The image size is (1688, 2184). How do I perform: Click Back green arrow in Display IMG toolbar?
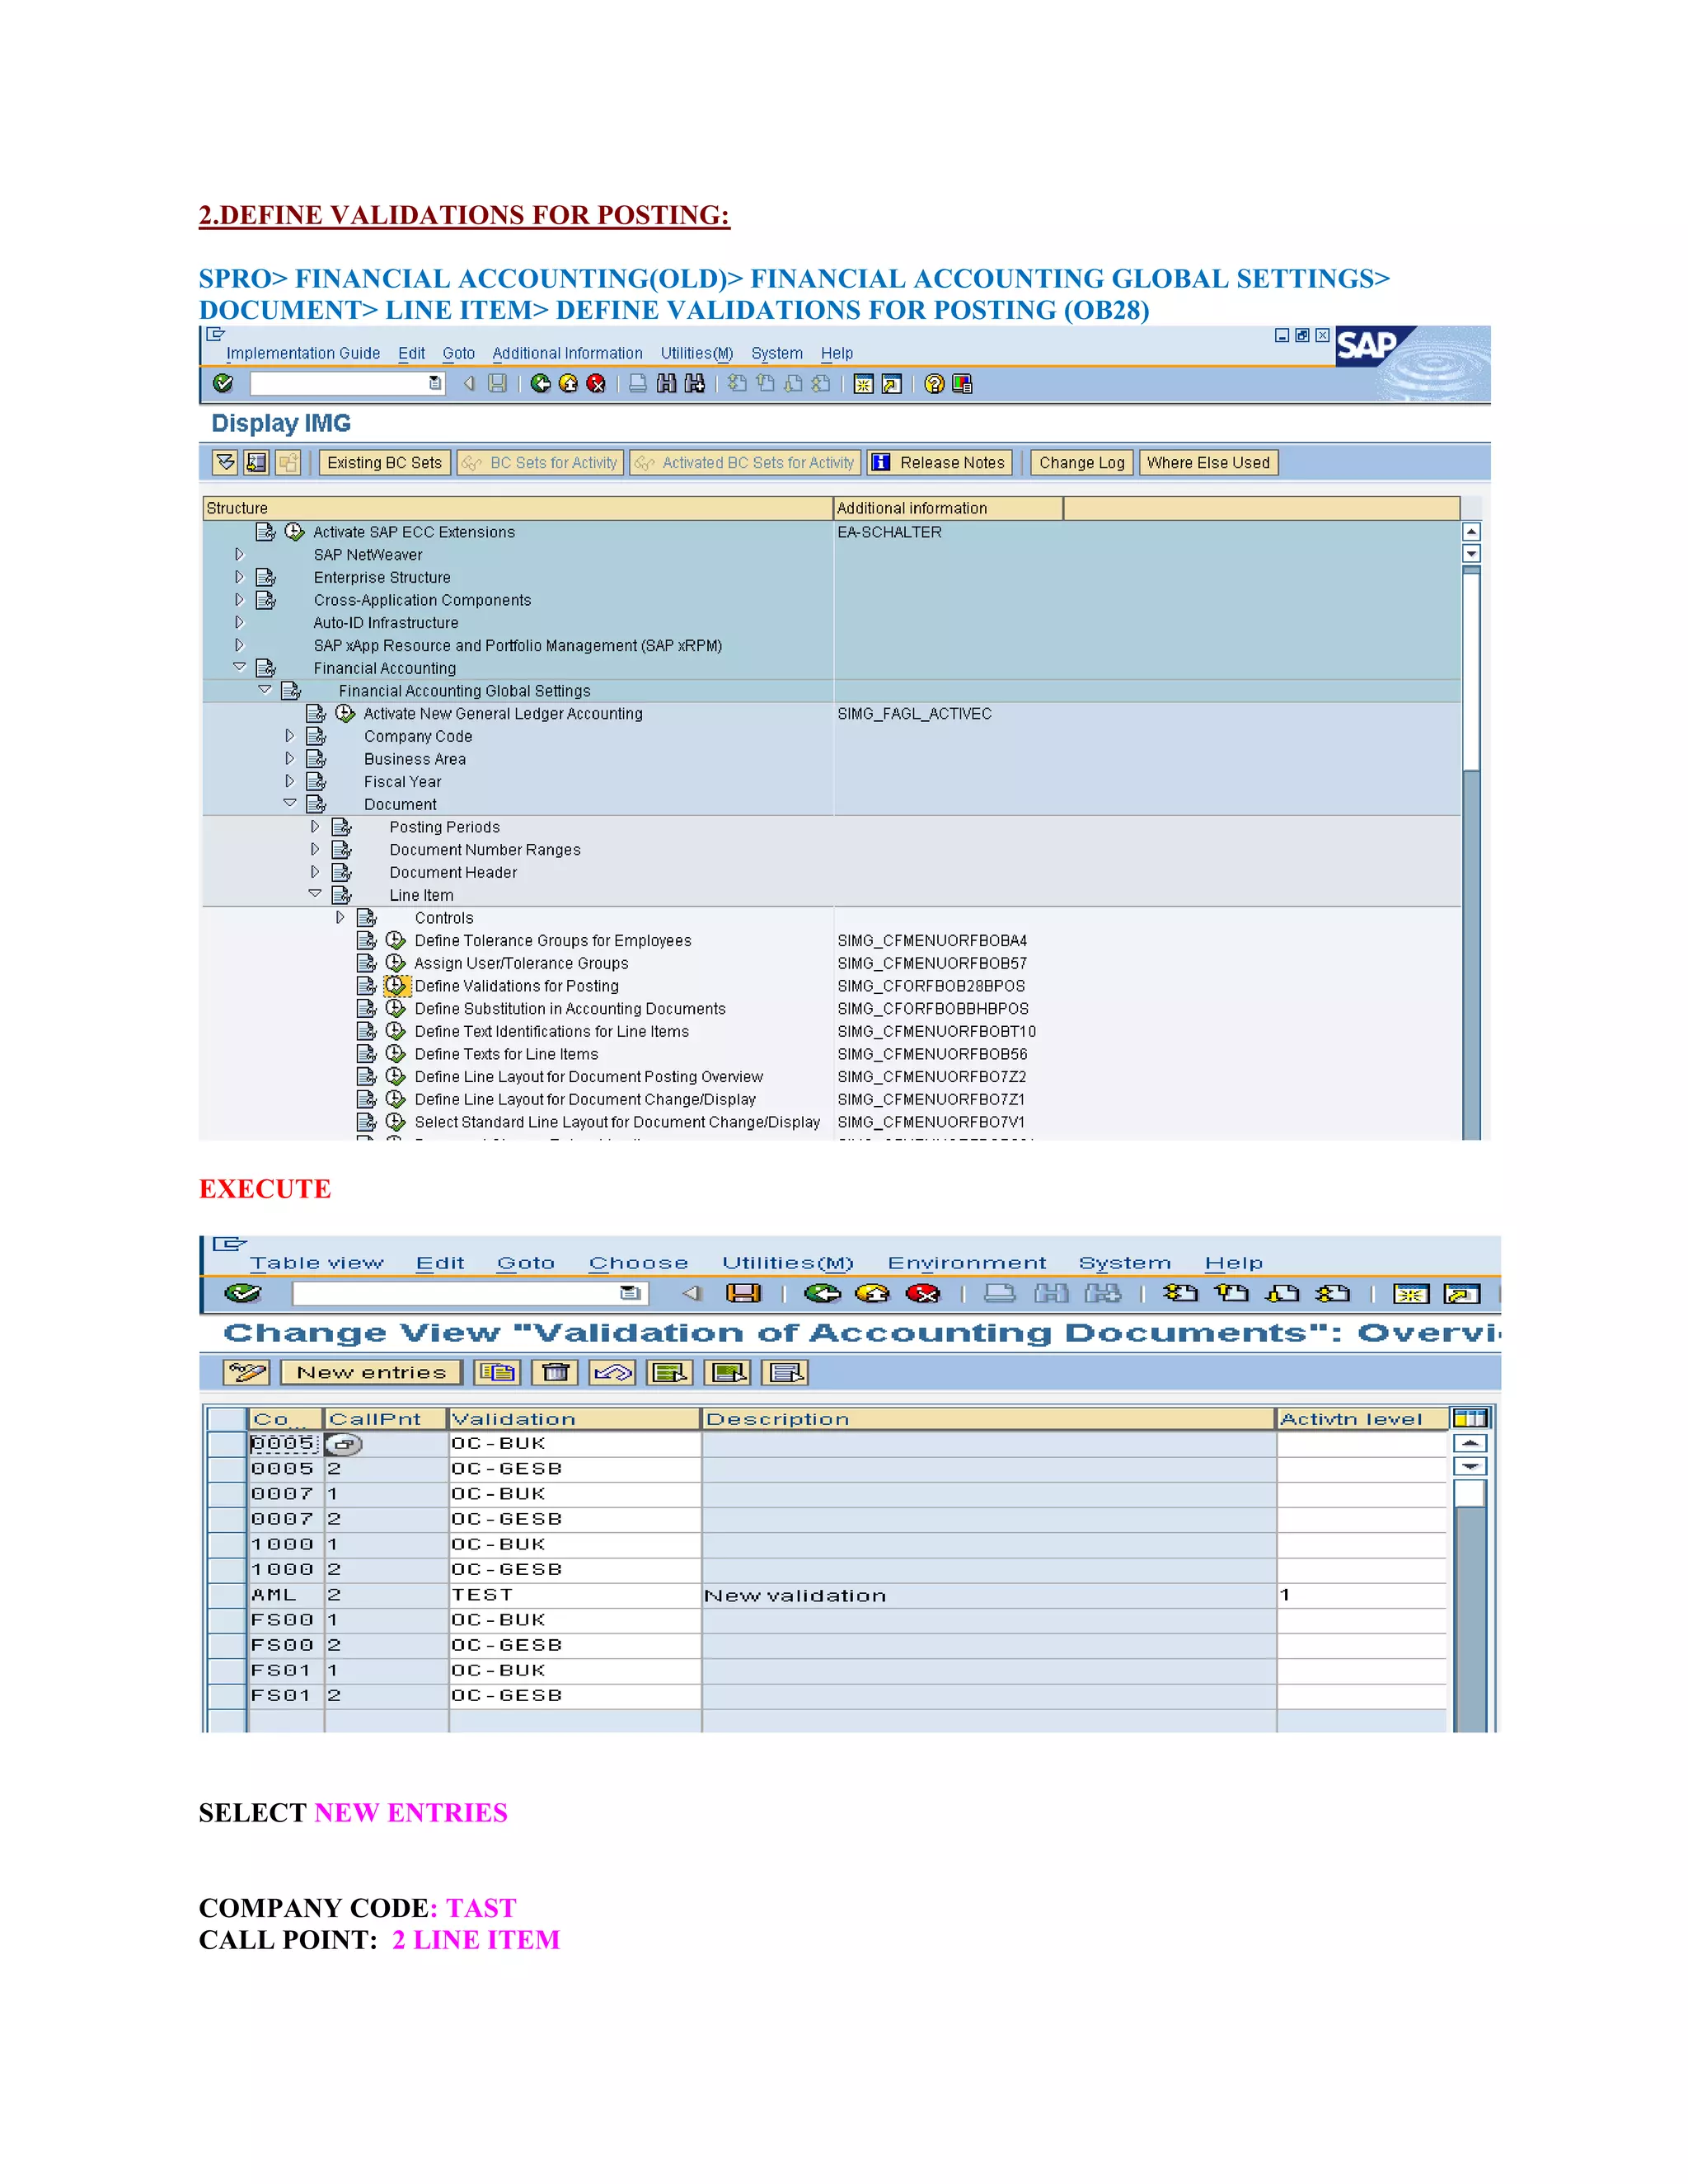(541, 383)
